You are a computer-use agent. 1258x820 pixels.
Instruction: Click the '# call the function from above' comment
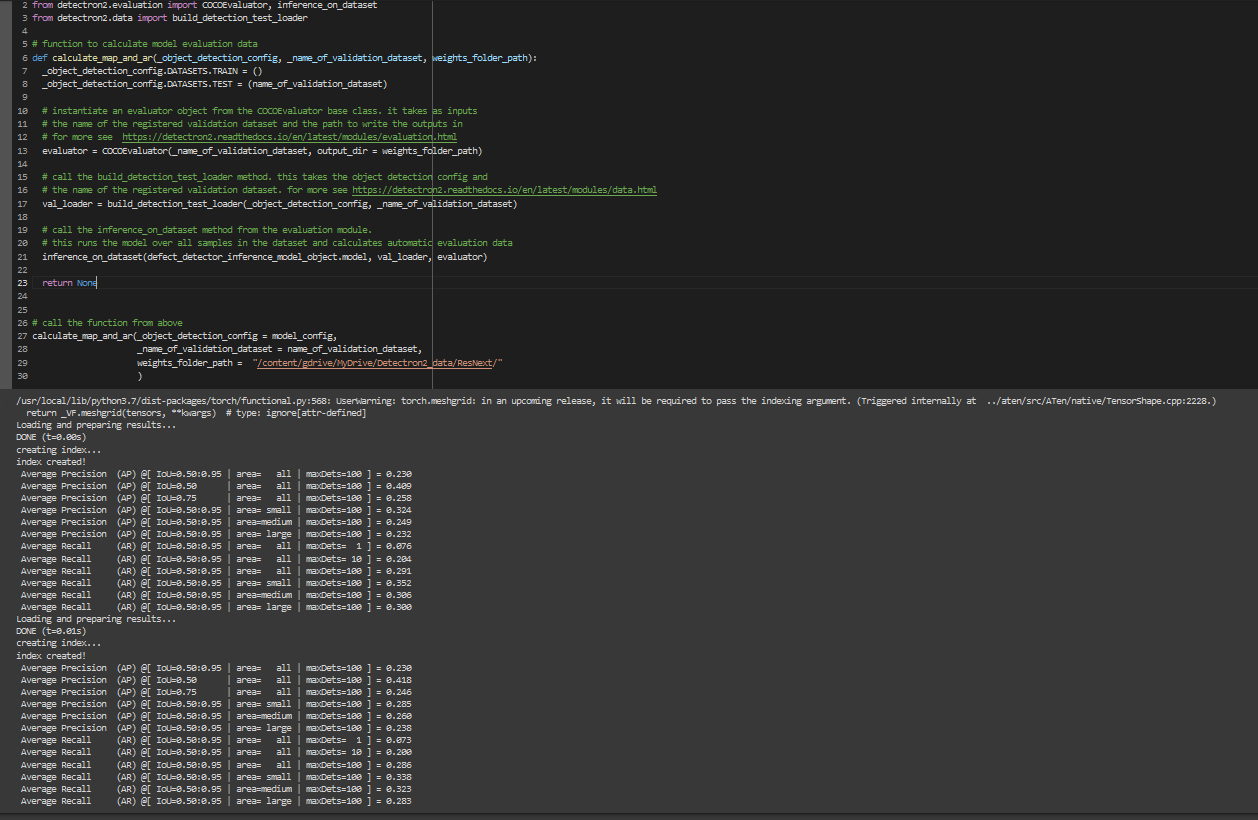tap(107, 323)
